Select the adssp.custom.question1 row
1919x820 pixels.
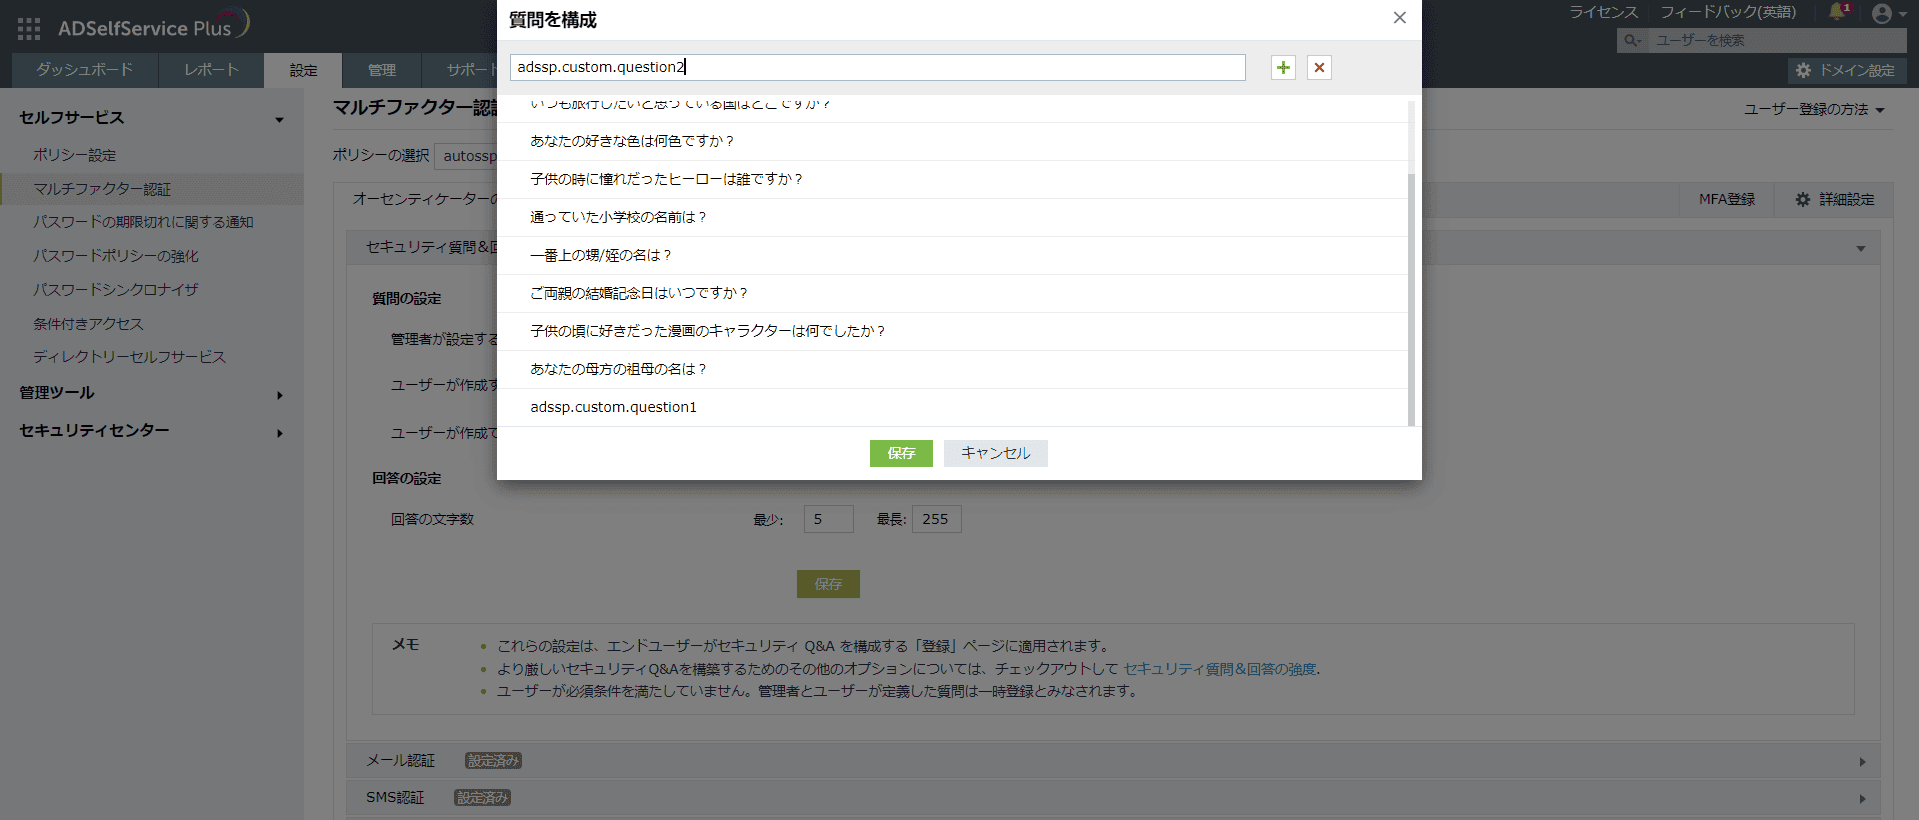pos(952,407)
